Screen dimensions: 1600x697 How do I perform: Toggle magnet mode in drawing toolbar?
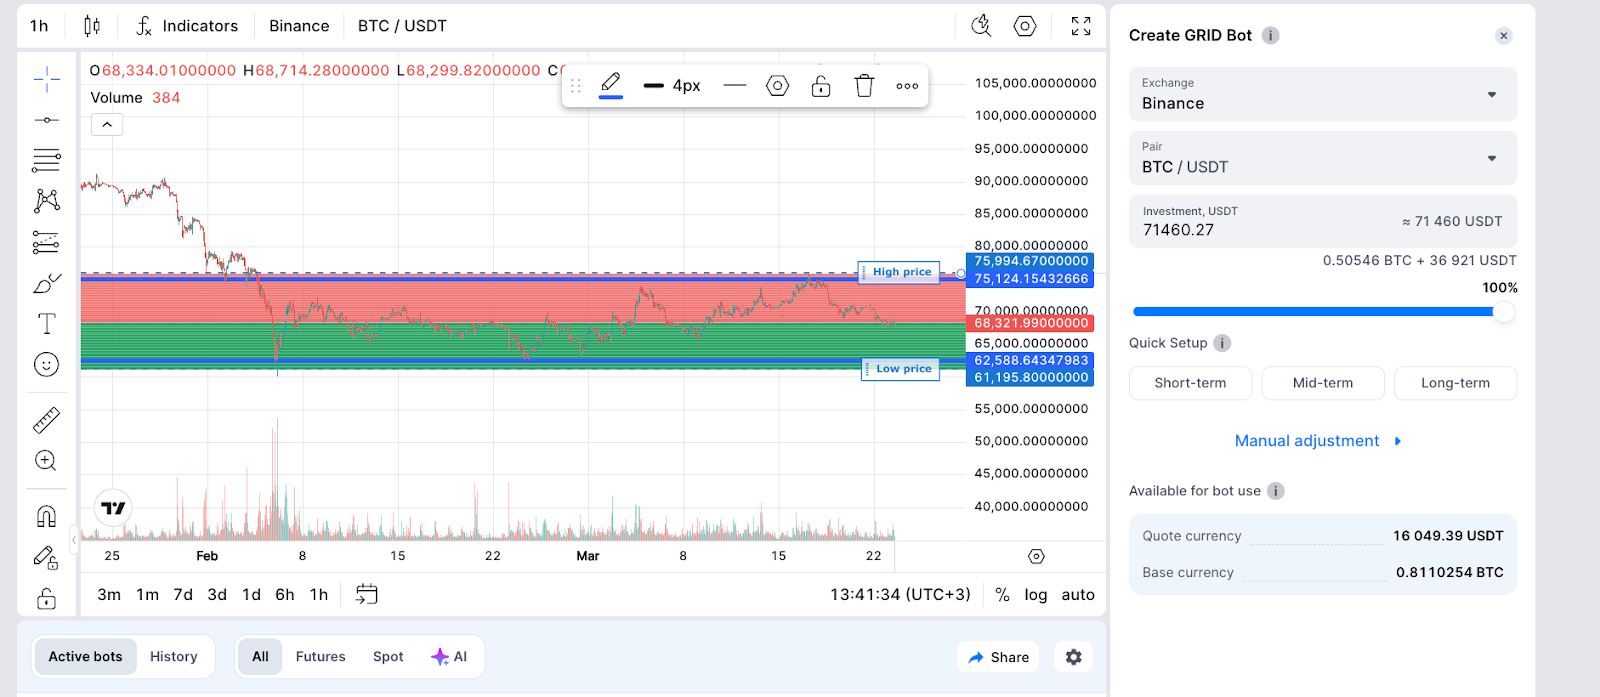(x=46, y=516)
